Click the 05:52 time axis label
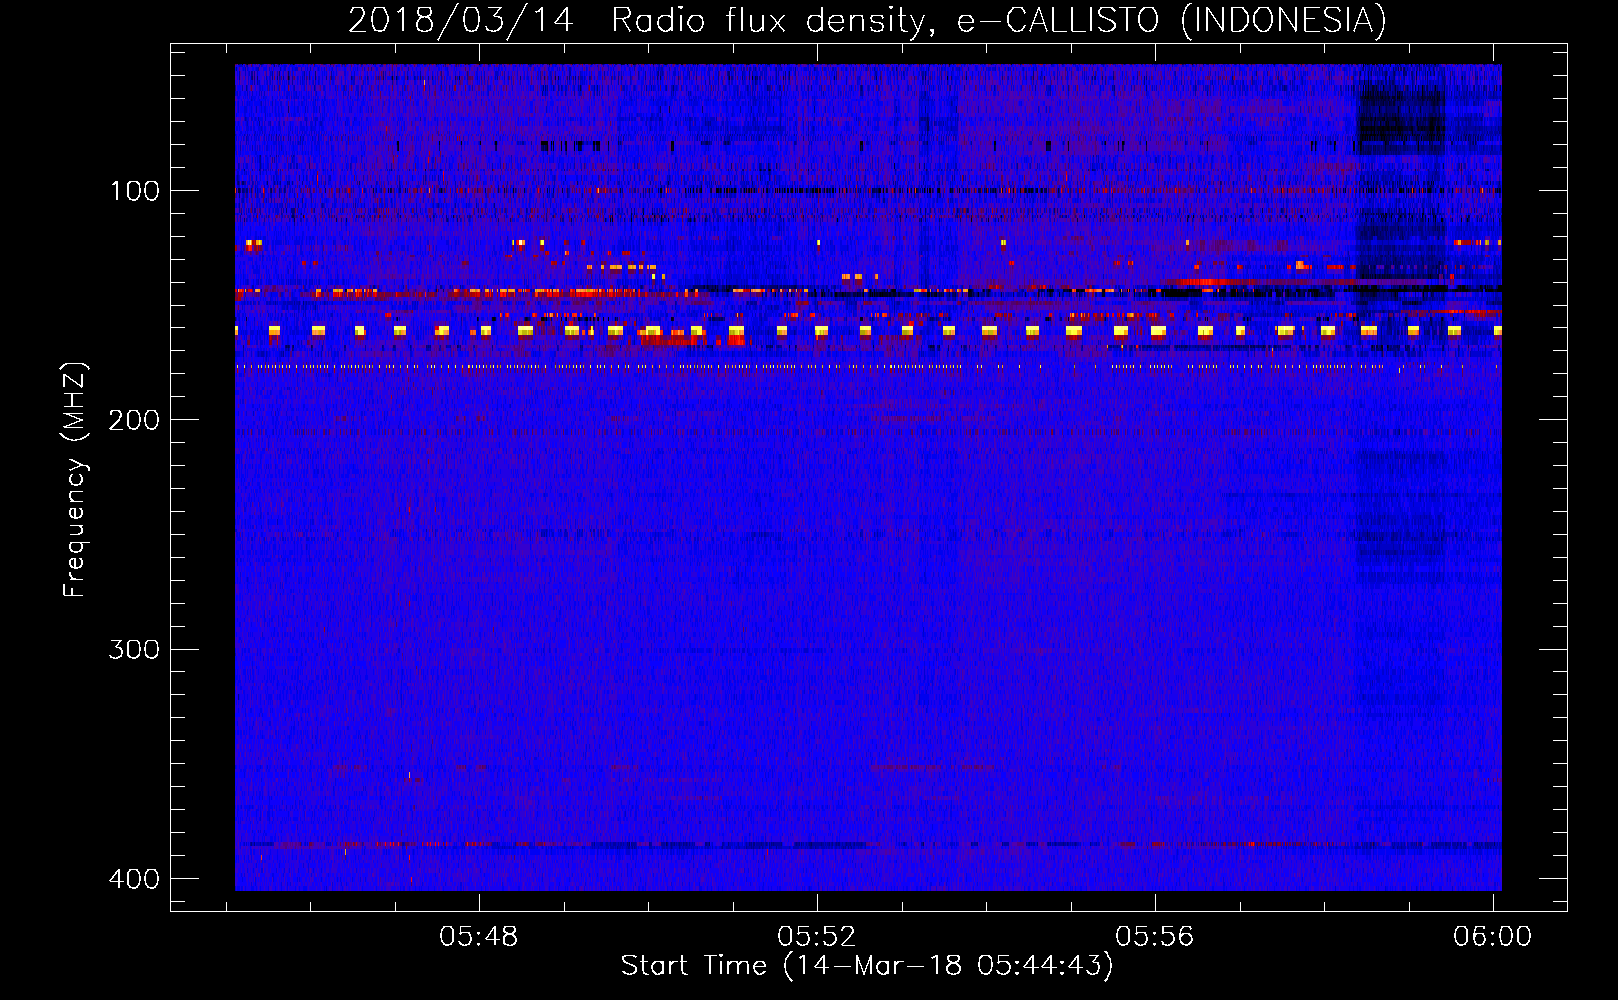The image size is (1618, 1000). click(x=817, y=936)
